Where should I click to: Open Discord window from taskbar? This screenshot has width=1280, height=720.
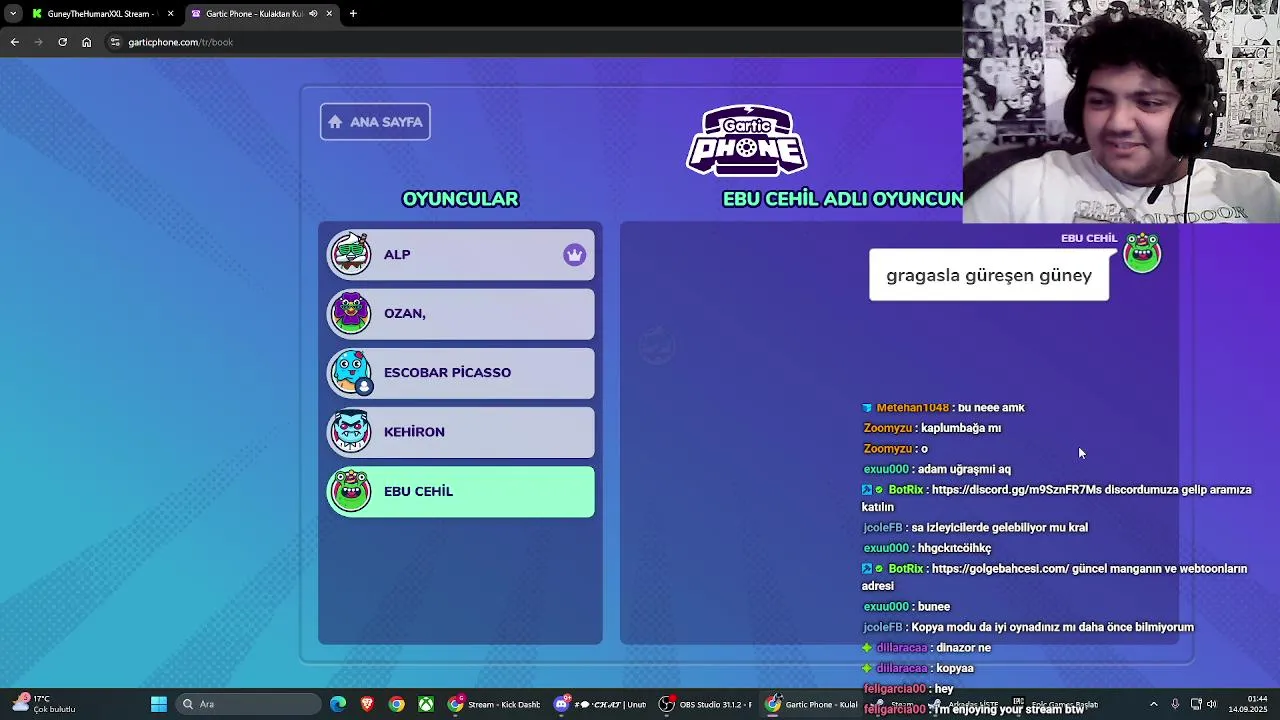tap(599, 704)
